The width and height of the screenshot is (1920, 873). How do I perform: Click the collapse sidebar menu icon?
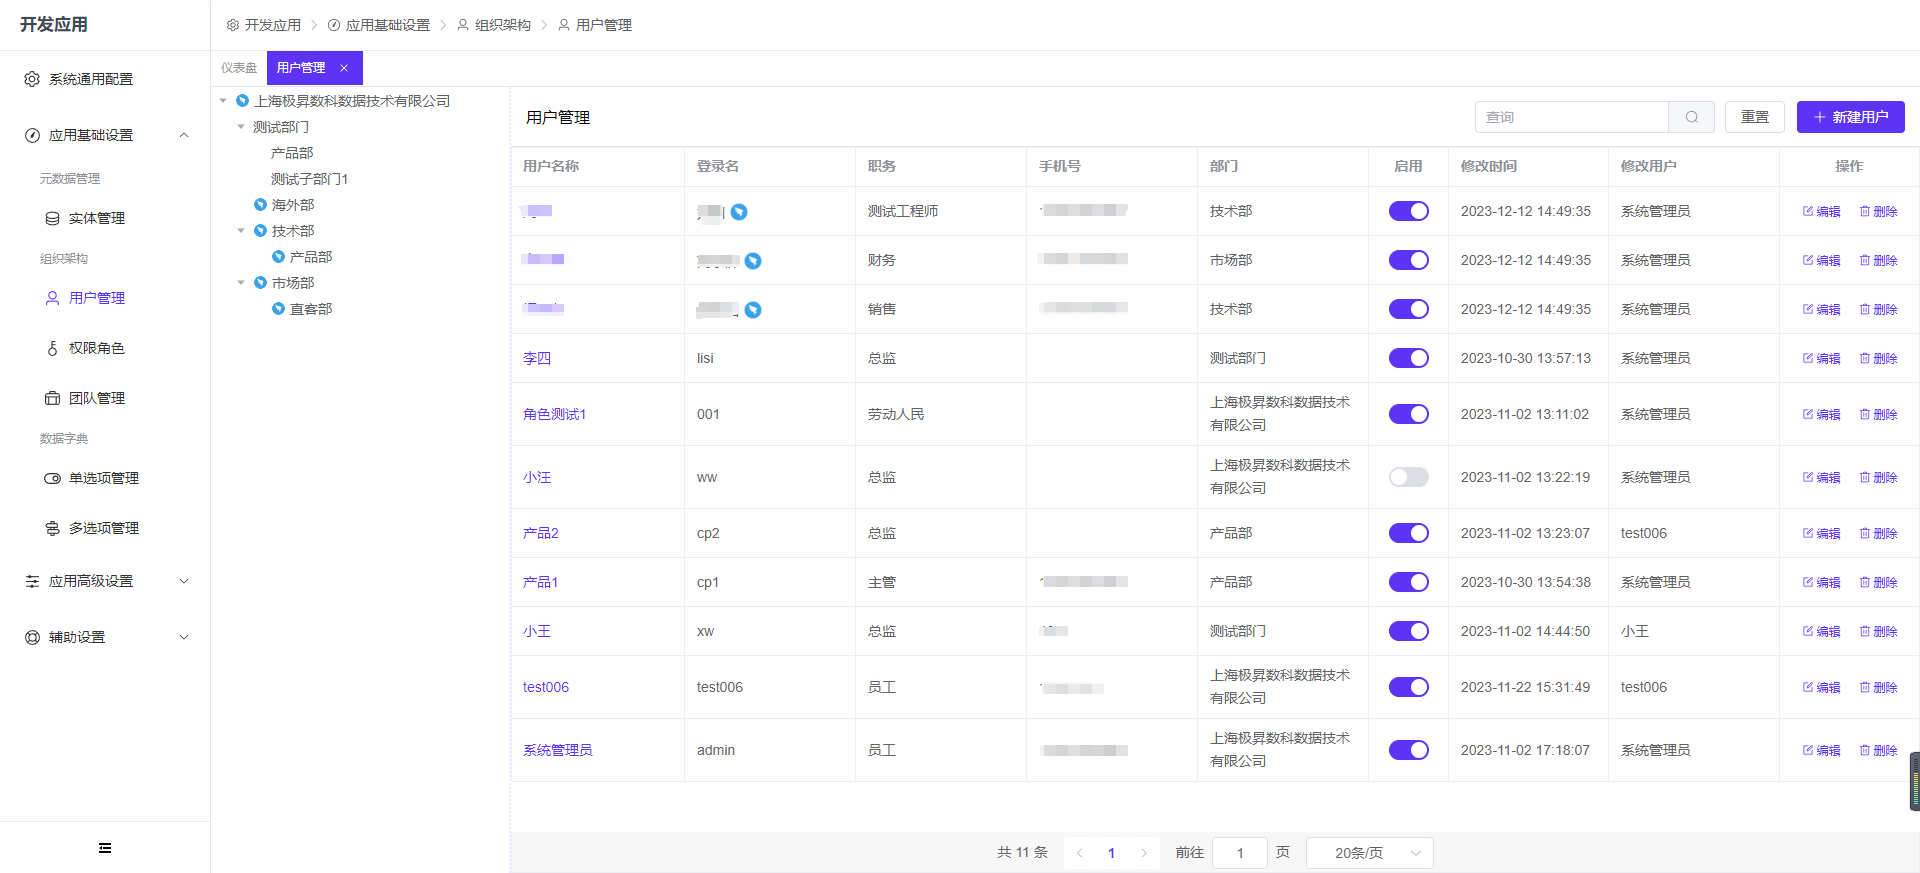pos(105,848)
